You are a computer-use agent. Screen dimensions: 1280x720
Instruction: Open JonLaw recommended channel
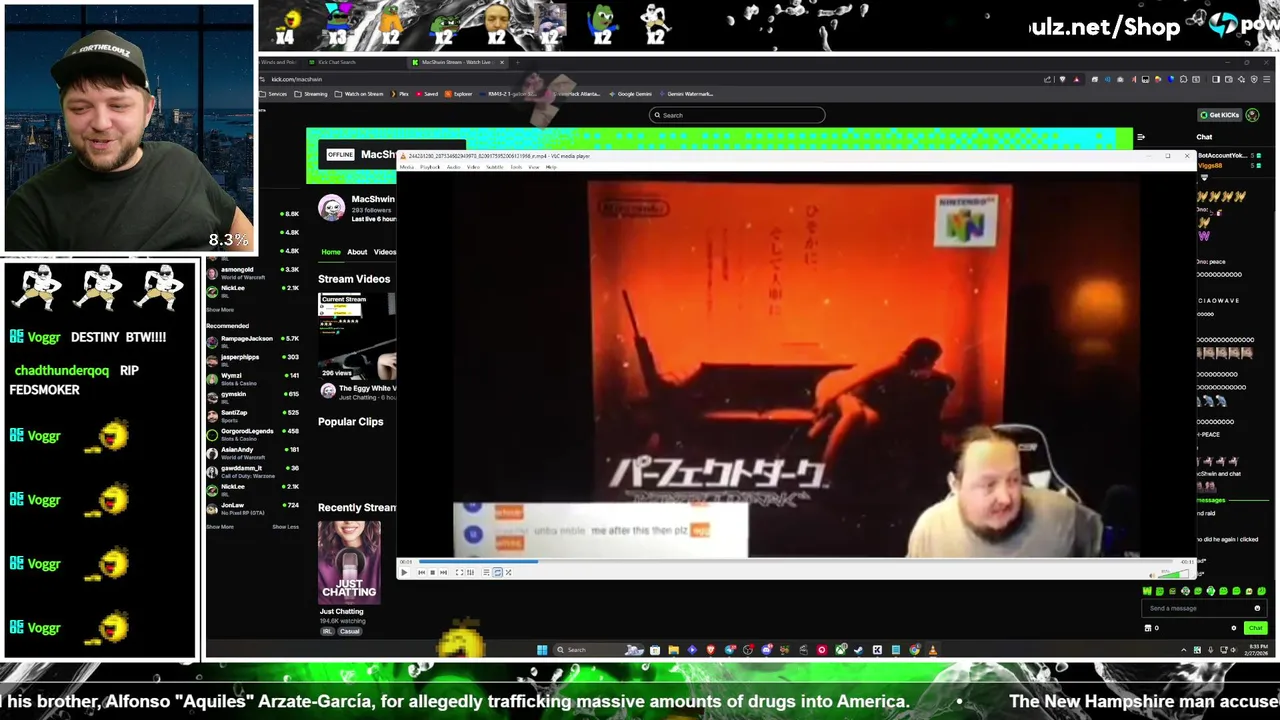coord(252,509)
